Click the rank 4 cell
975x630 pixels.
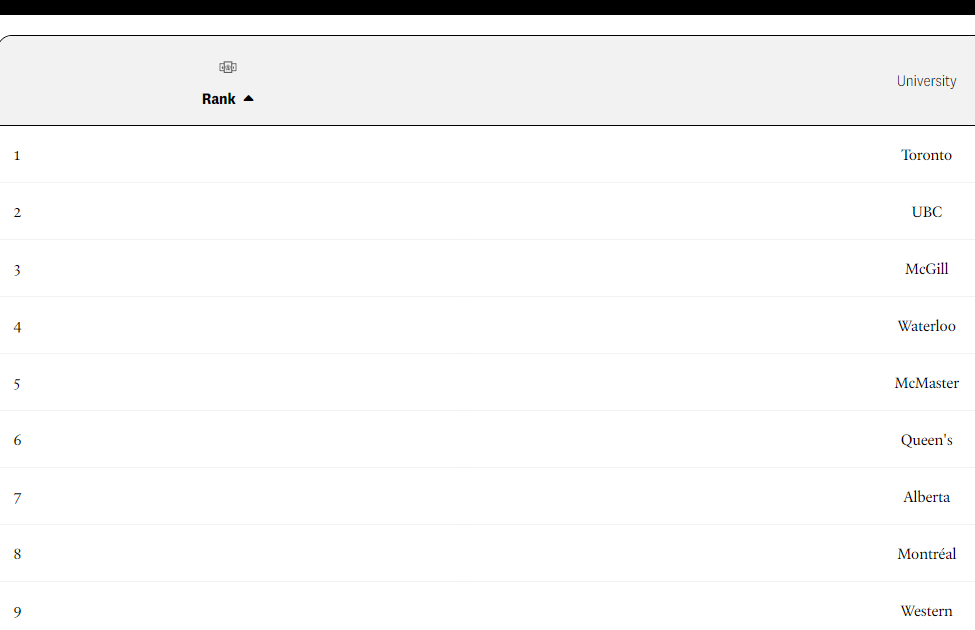(x=17, y=327)
